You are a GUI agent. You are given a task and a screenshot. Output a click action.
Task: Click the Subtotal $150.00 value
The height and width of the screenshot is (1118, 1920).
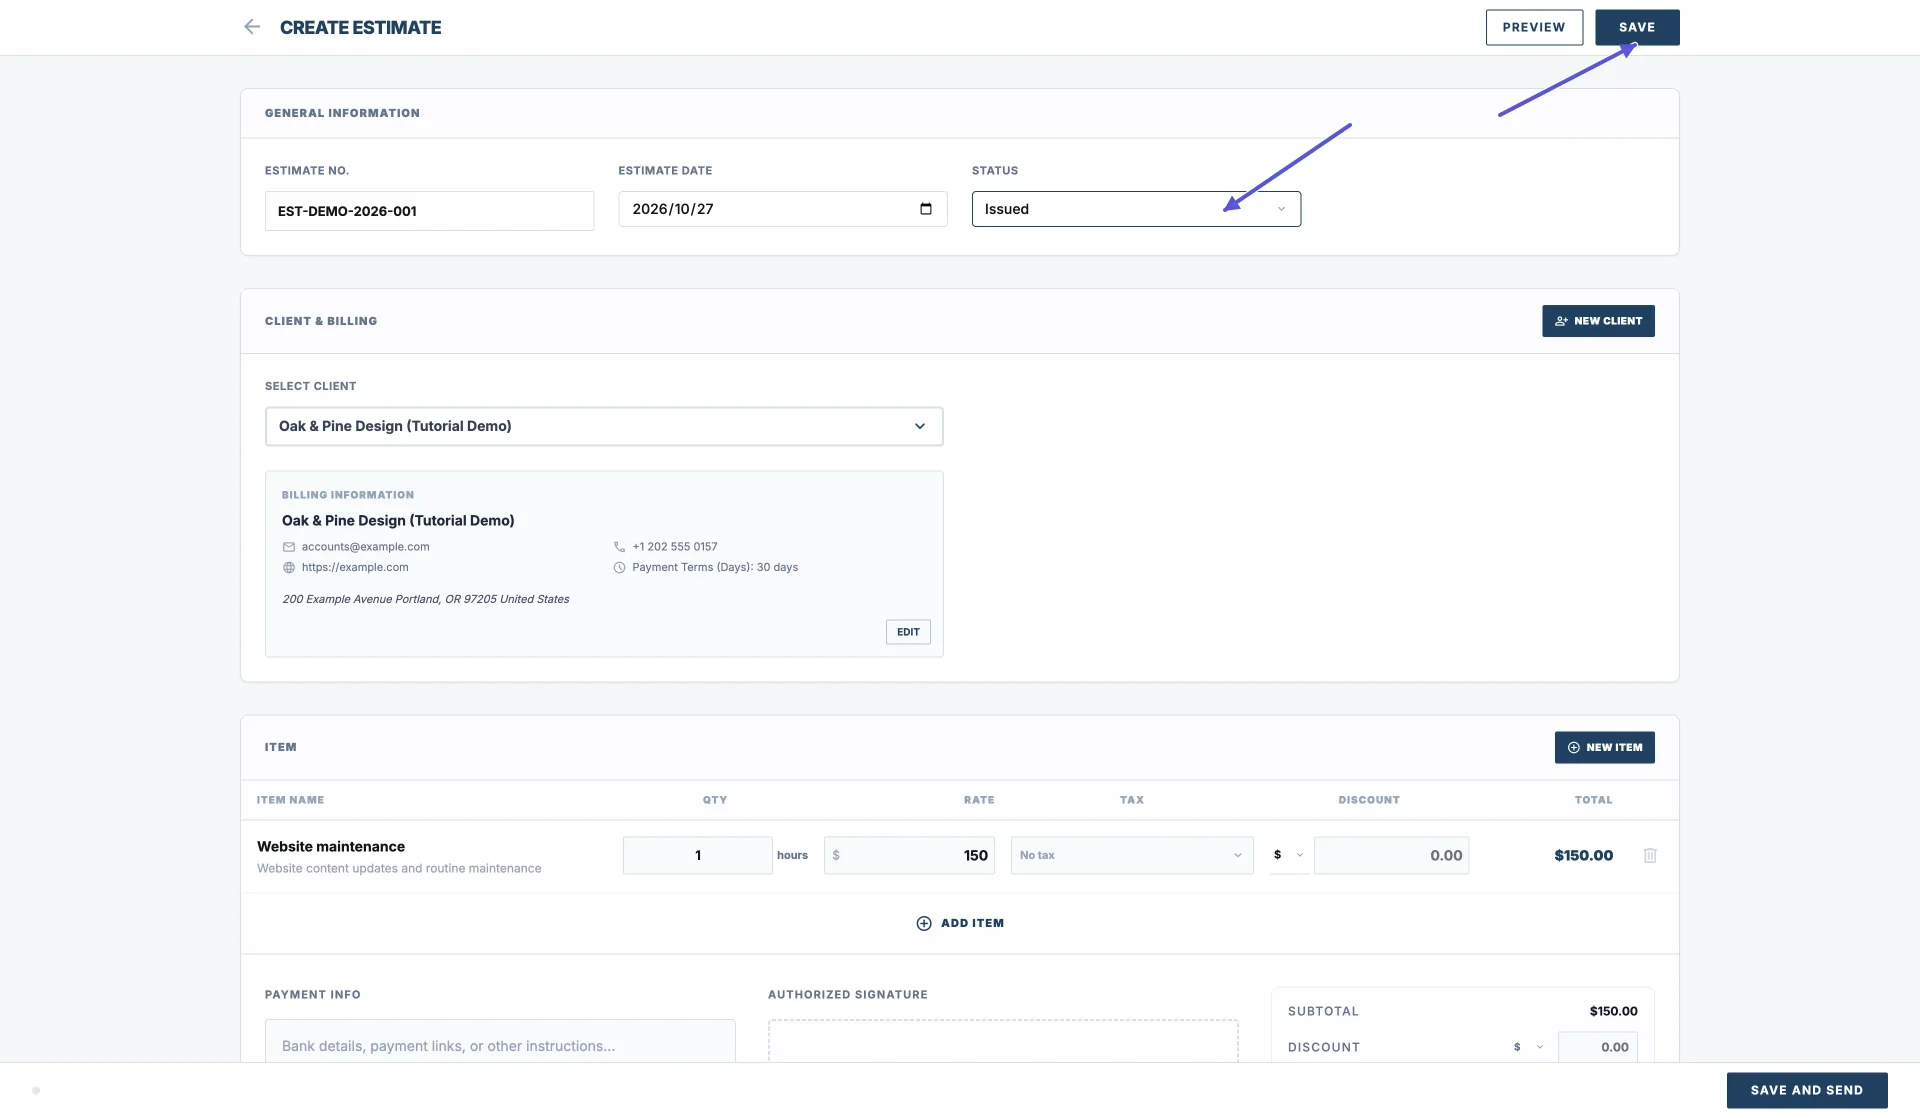click(x=1613, y=1011)
